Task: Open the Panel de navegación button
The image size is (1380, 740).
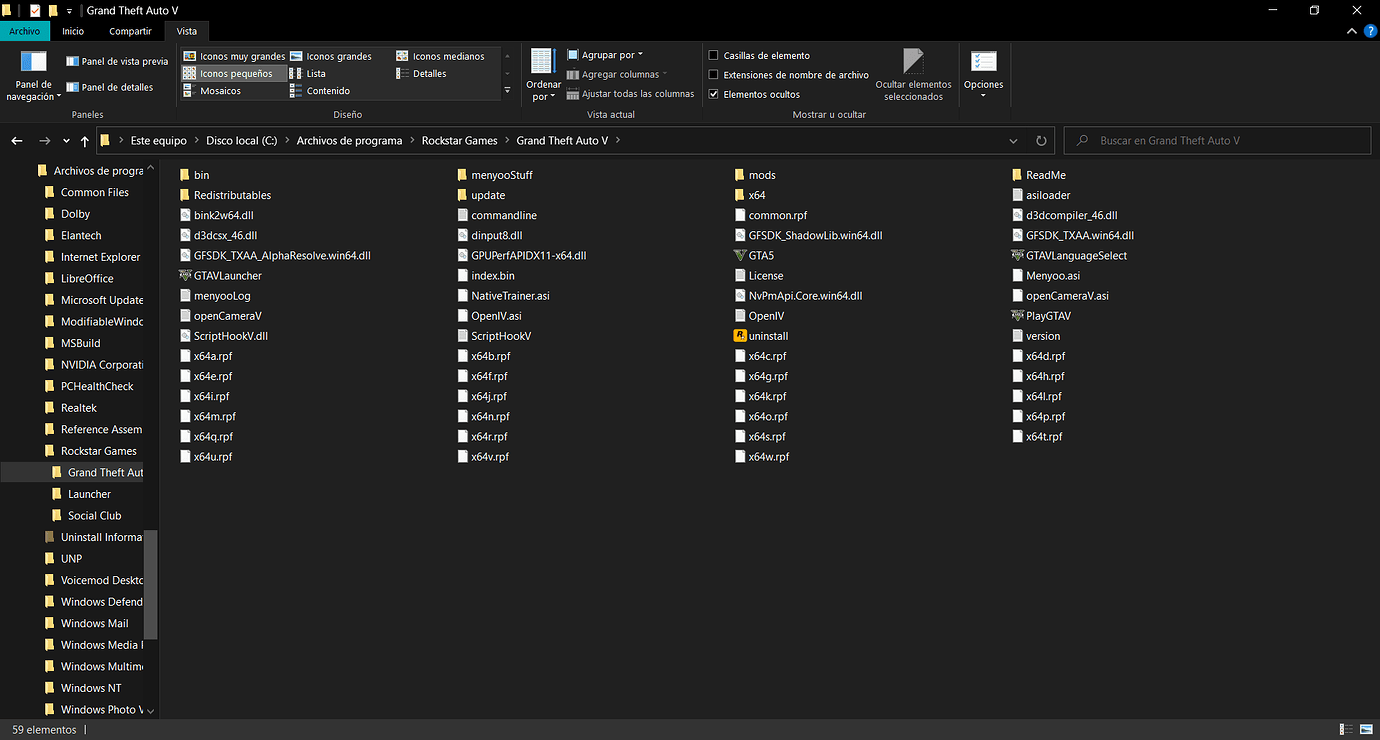Action: (34, 76)
